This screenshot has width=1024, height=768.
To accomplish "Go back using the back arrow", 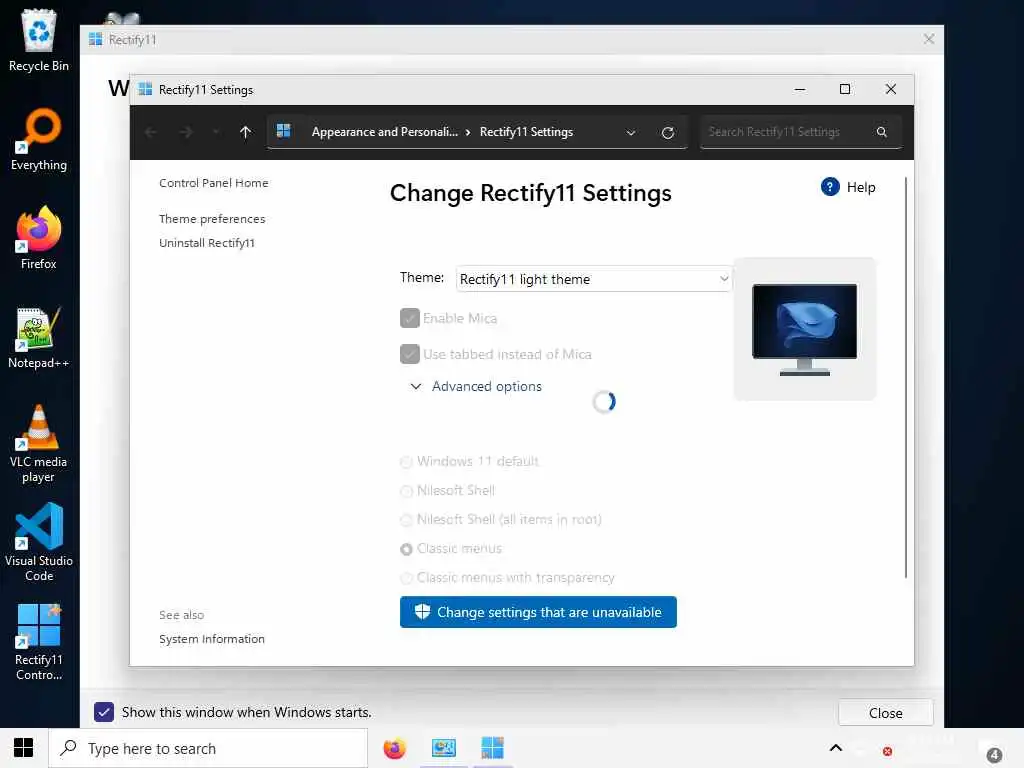I will pos(151,133).
